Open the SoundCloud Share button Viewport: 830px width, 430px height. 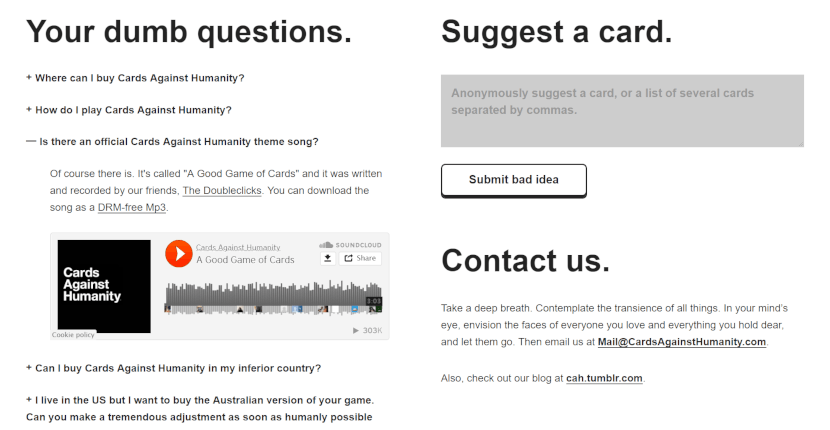coord(360,258)
